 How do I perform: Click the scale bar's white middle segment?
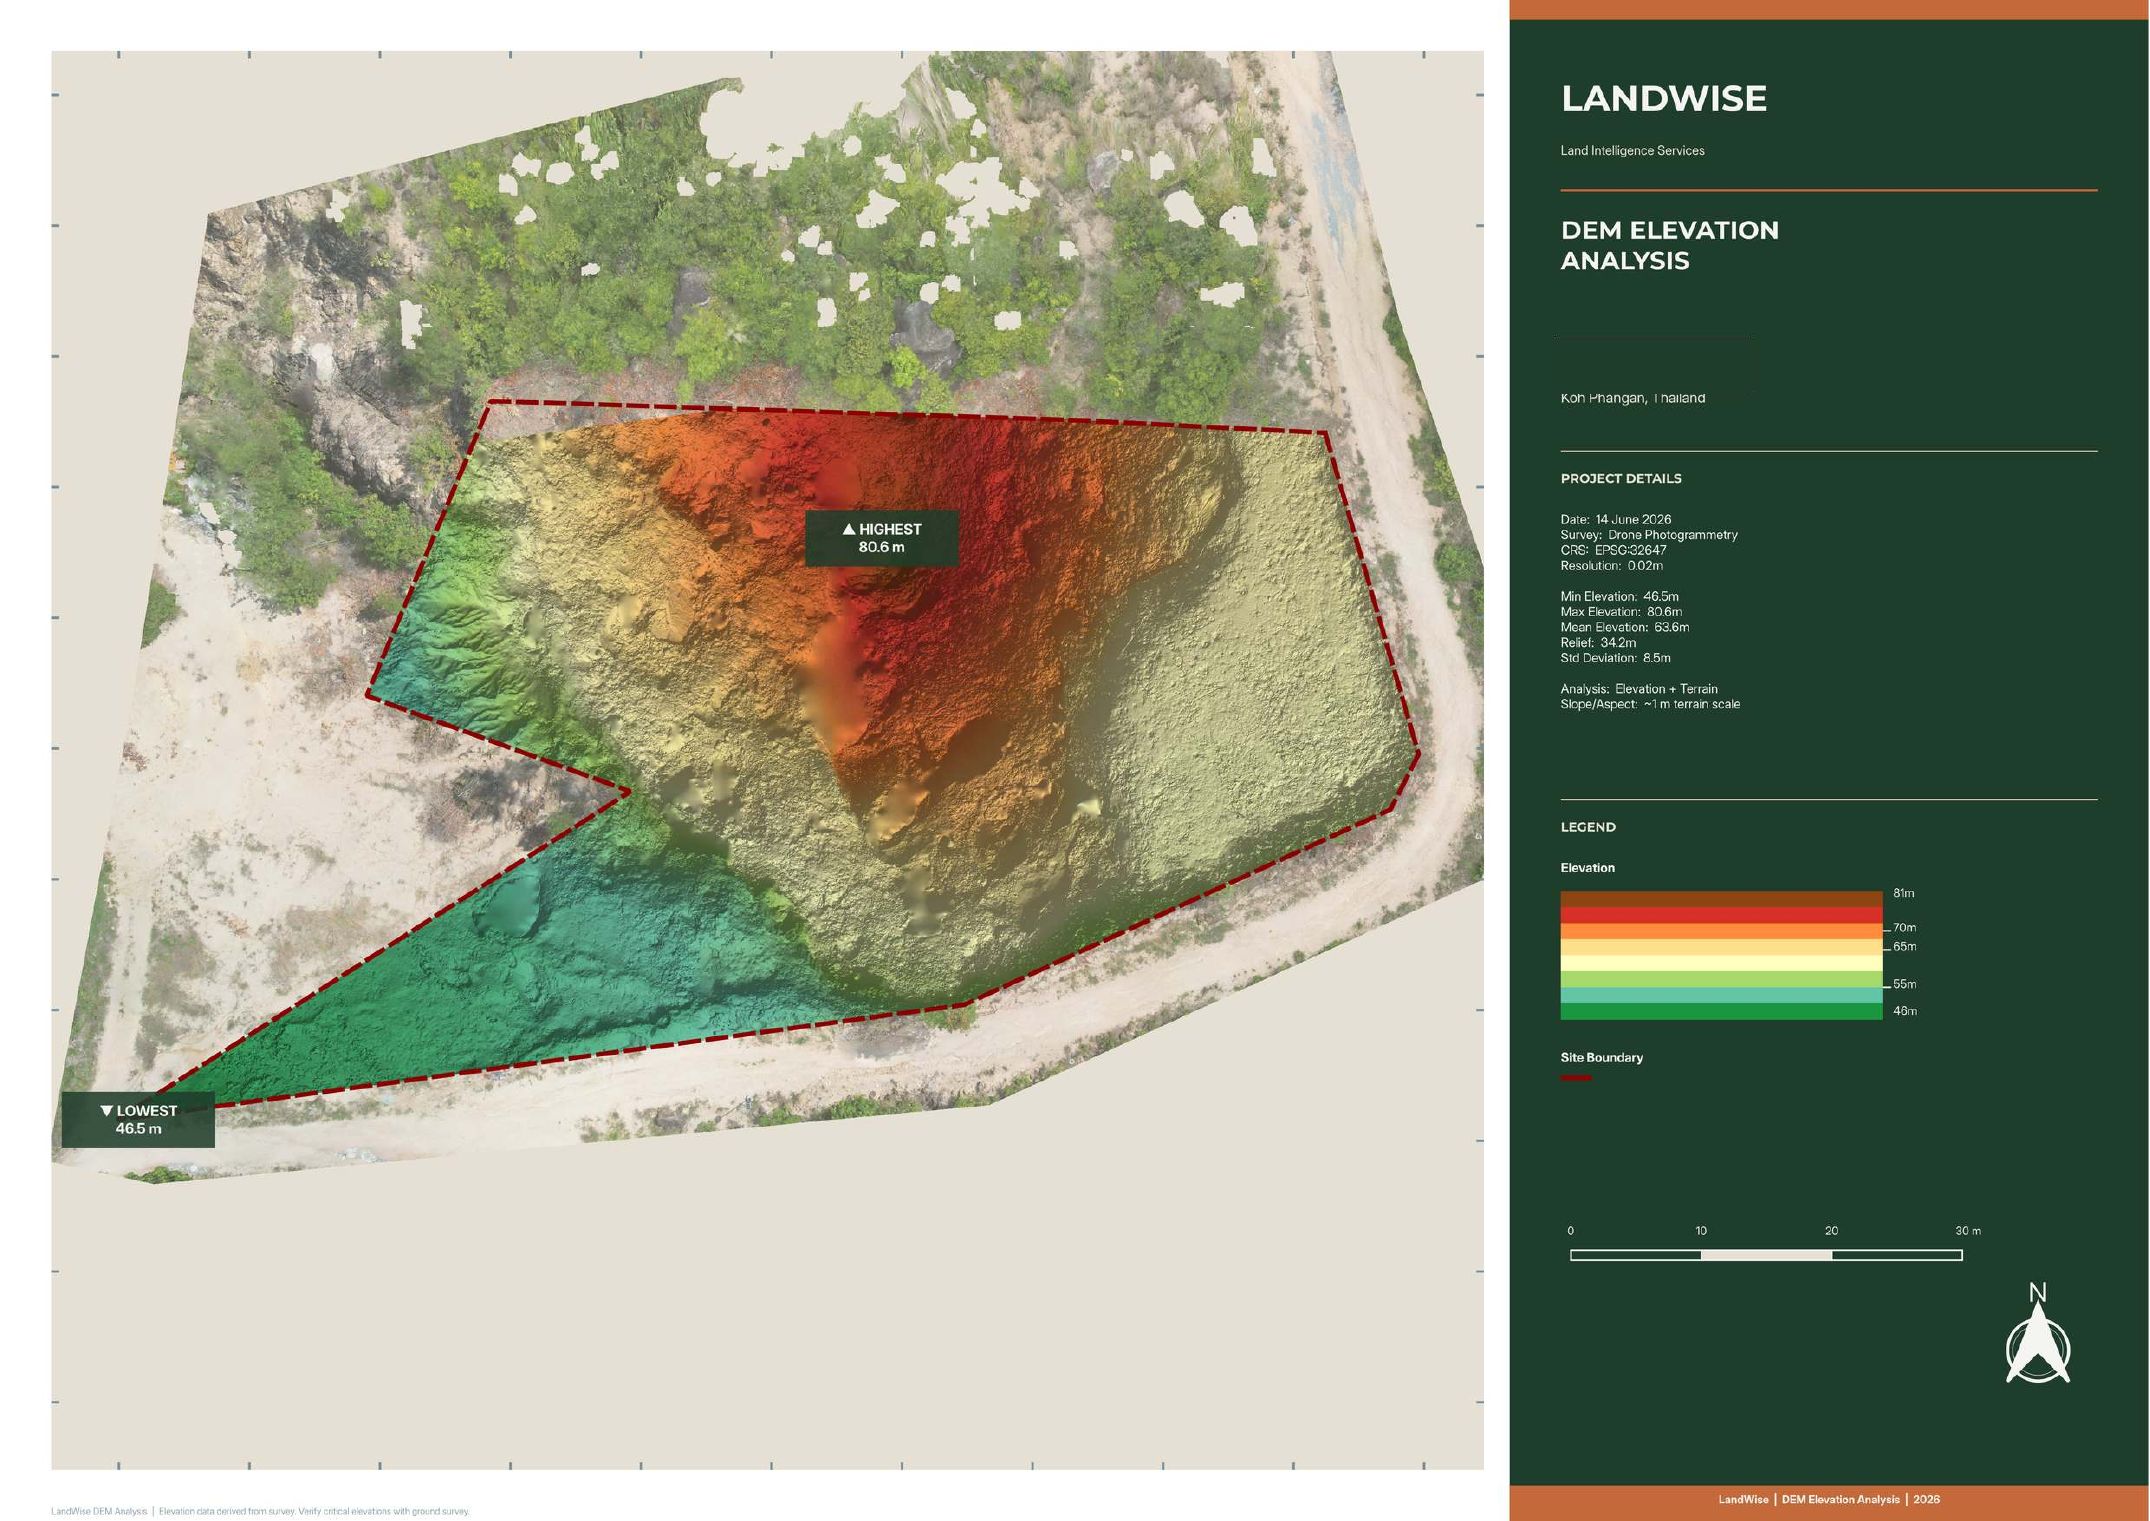tap(1766, 1255)
